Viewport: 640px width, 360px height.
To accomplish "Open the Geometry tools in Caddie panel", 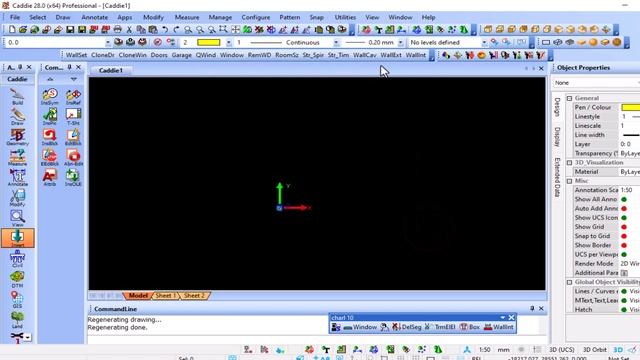I will [17, 138].
